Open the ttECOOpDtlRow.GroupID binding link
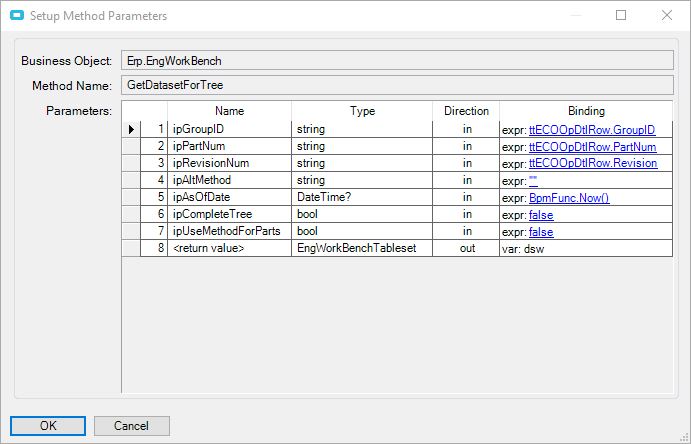 pyautogui.click(x=591, y=130)
